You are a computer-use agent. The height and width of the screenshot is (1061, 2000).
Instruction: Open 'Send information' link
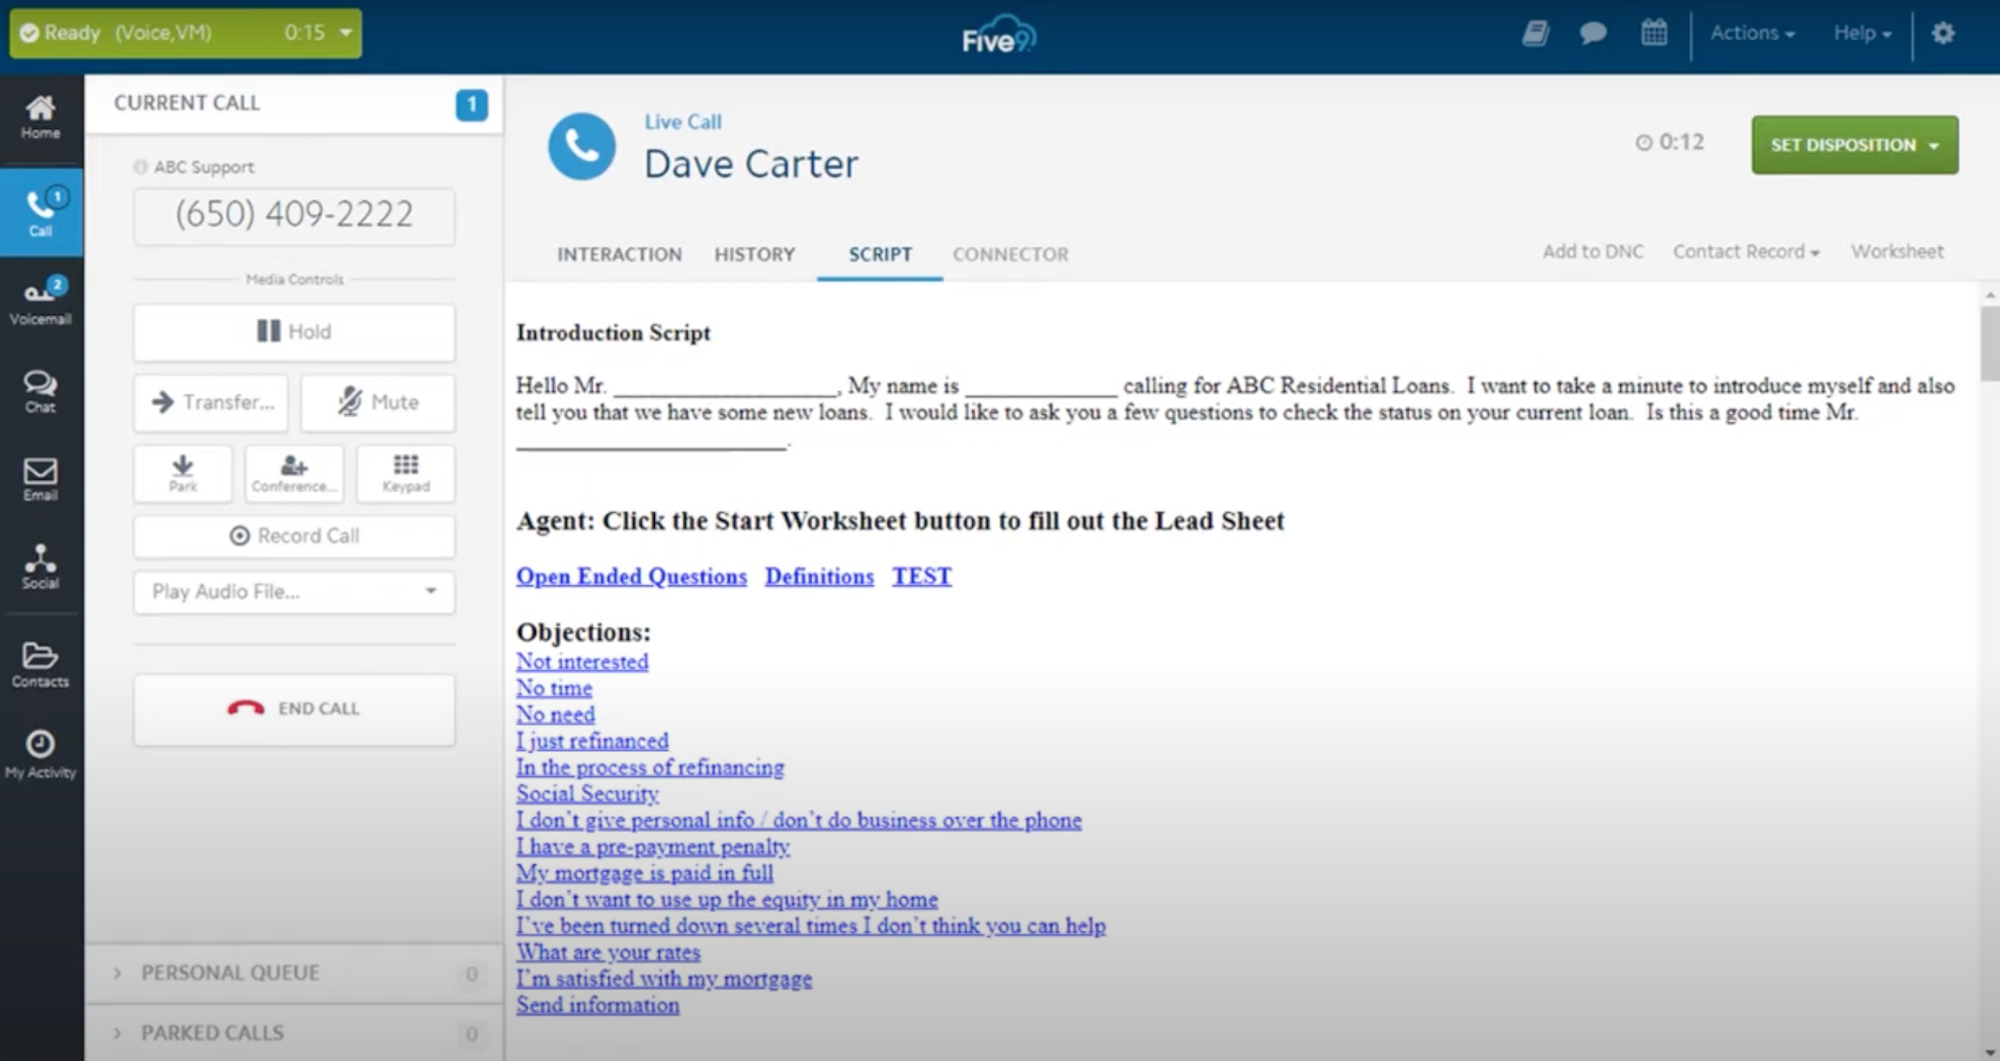pos(597,1005)
